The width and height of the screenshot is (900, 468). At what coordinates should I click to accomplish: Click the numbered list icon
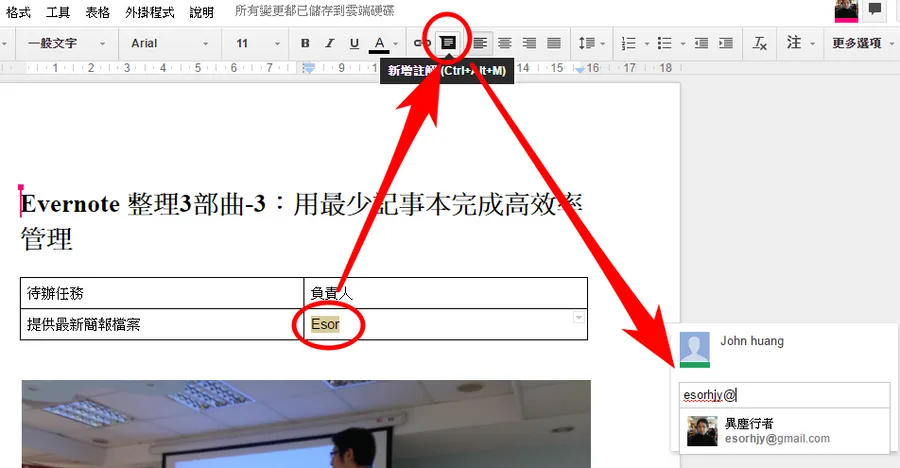coord(629,44)
